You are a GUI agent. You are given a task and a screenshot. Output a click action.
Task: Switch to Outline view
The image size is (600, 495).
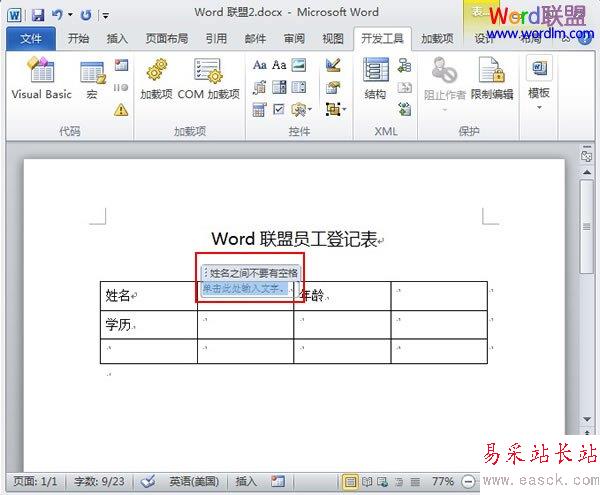(x=399, y=482)
